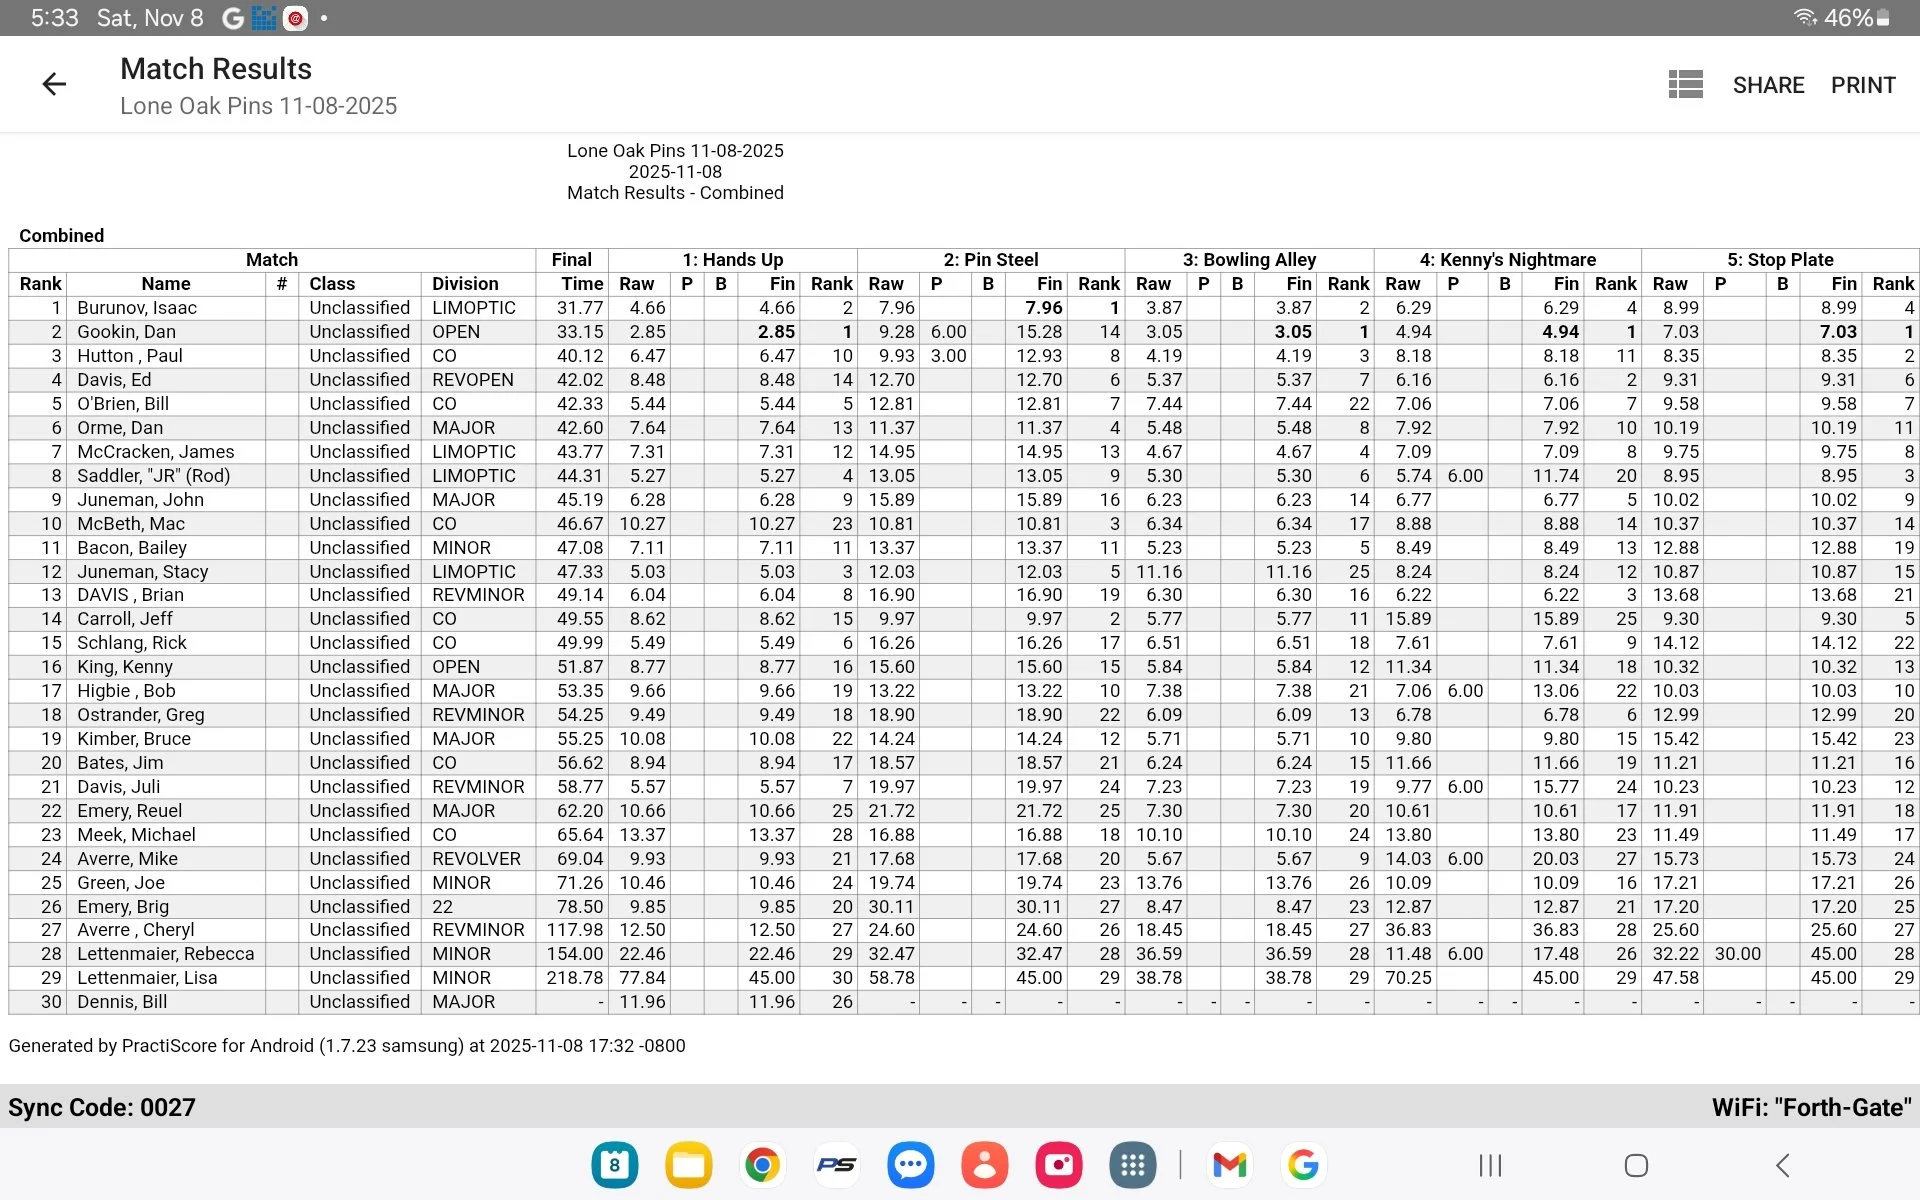Go back using the arrow icon
The image size is (1920, 1200).
(x=54, y=85)
